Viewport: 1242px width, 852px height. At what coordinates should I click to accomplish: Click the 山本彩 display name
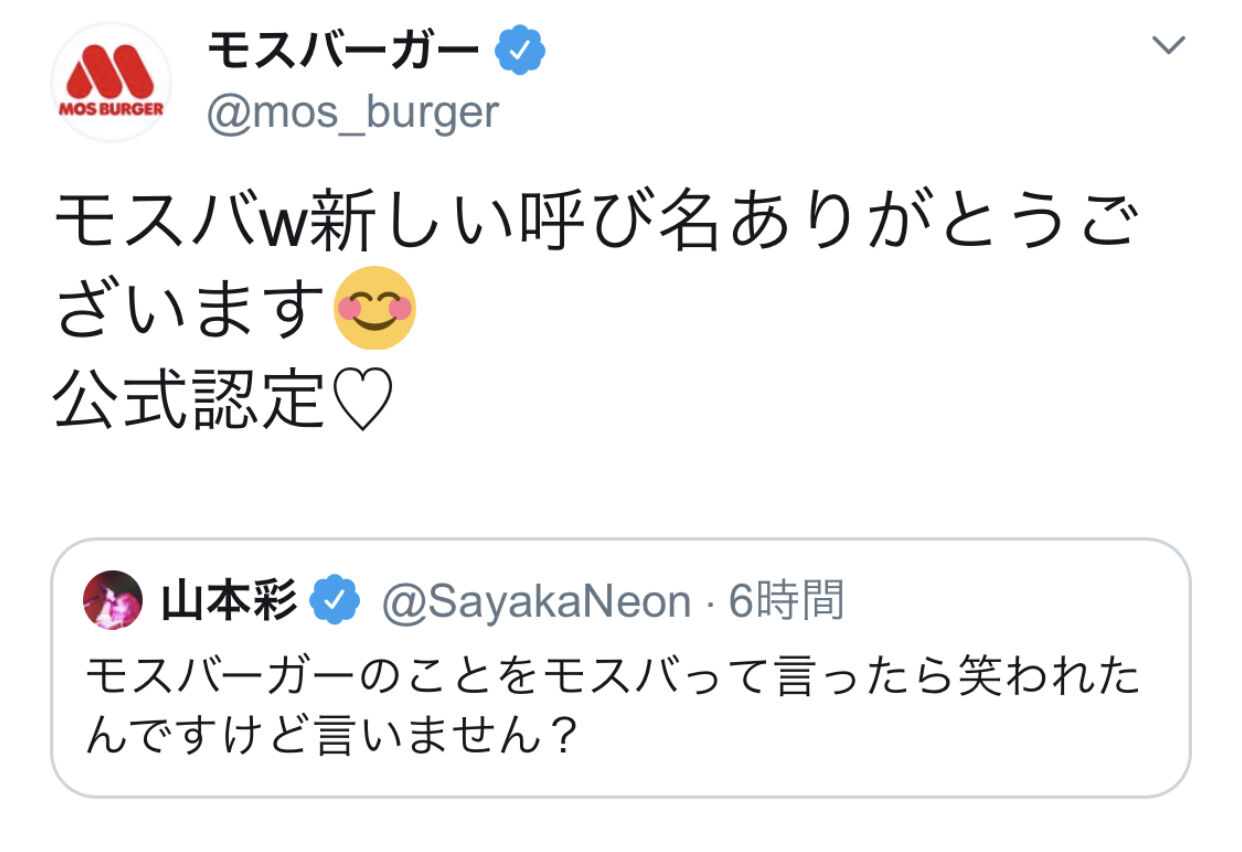229,601
